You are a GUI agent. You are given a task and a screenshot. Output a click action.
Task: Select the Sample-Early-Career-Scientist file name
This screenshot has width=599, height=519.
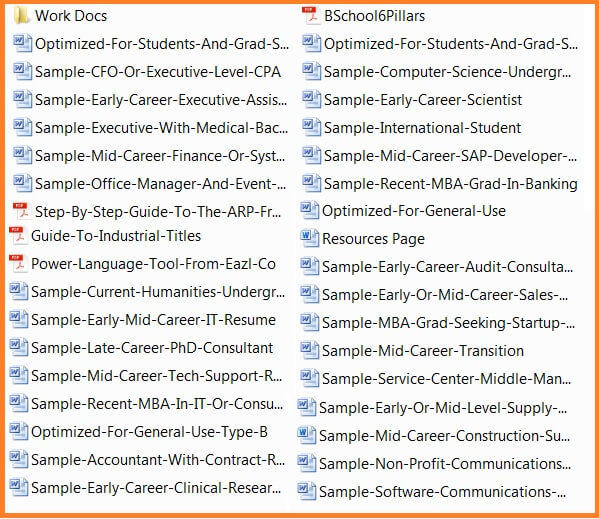coord(423,100)
